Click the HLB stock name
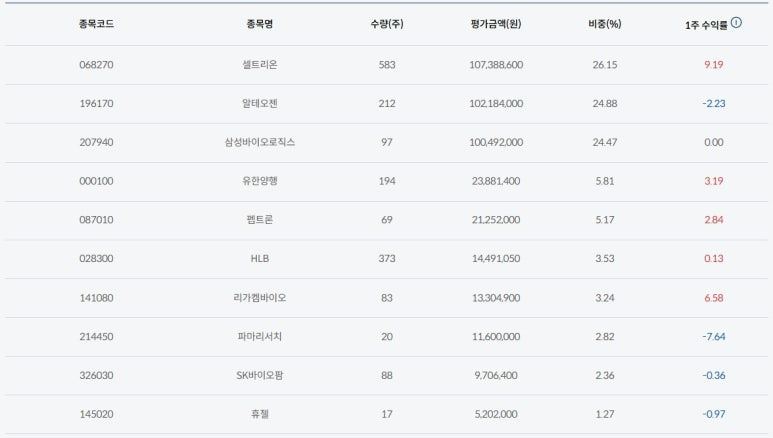 pos(260,258)
